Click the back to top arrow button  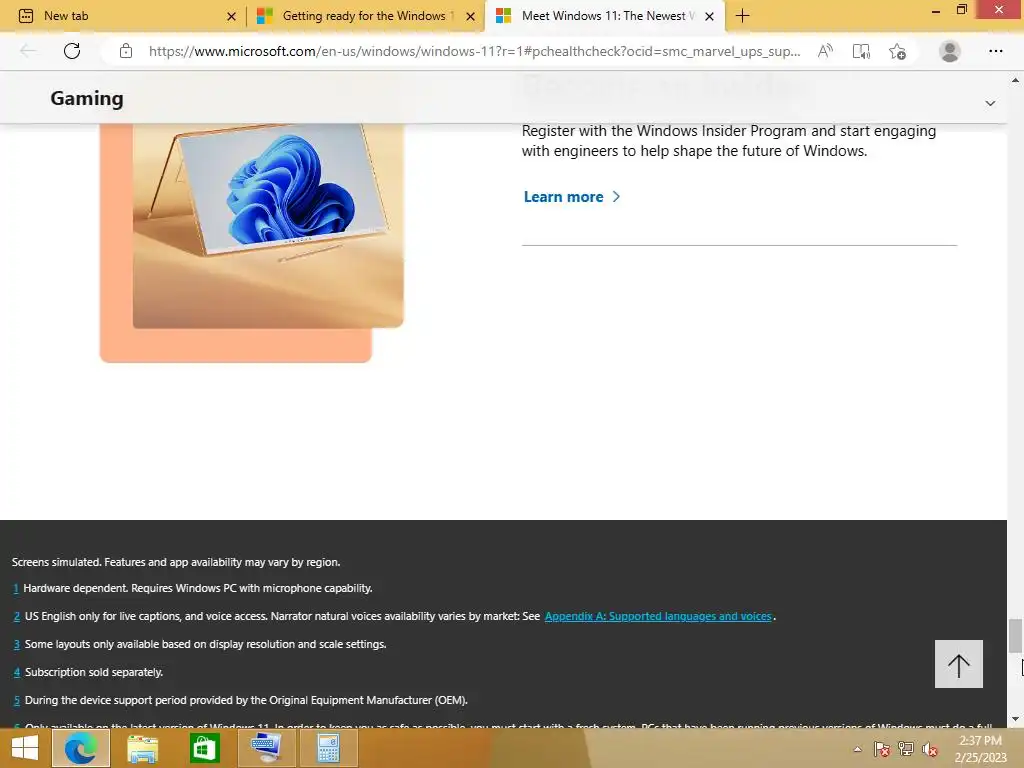click(x=959, y=664)
